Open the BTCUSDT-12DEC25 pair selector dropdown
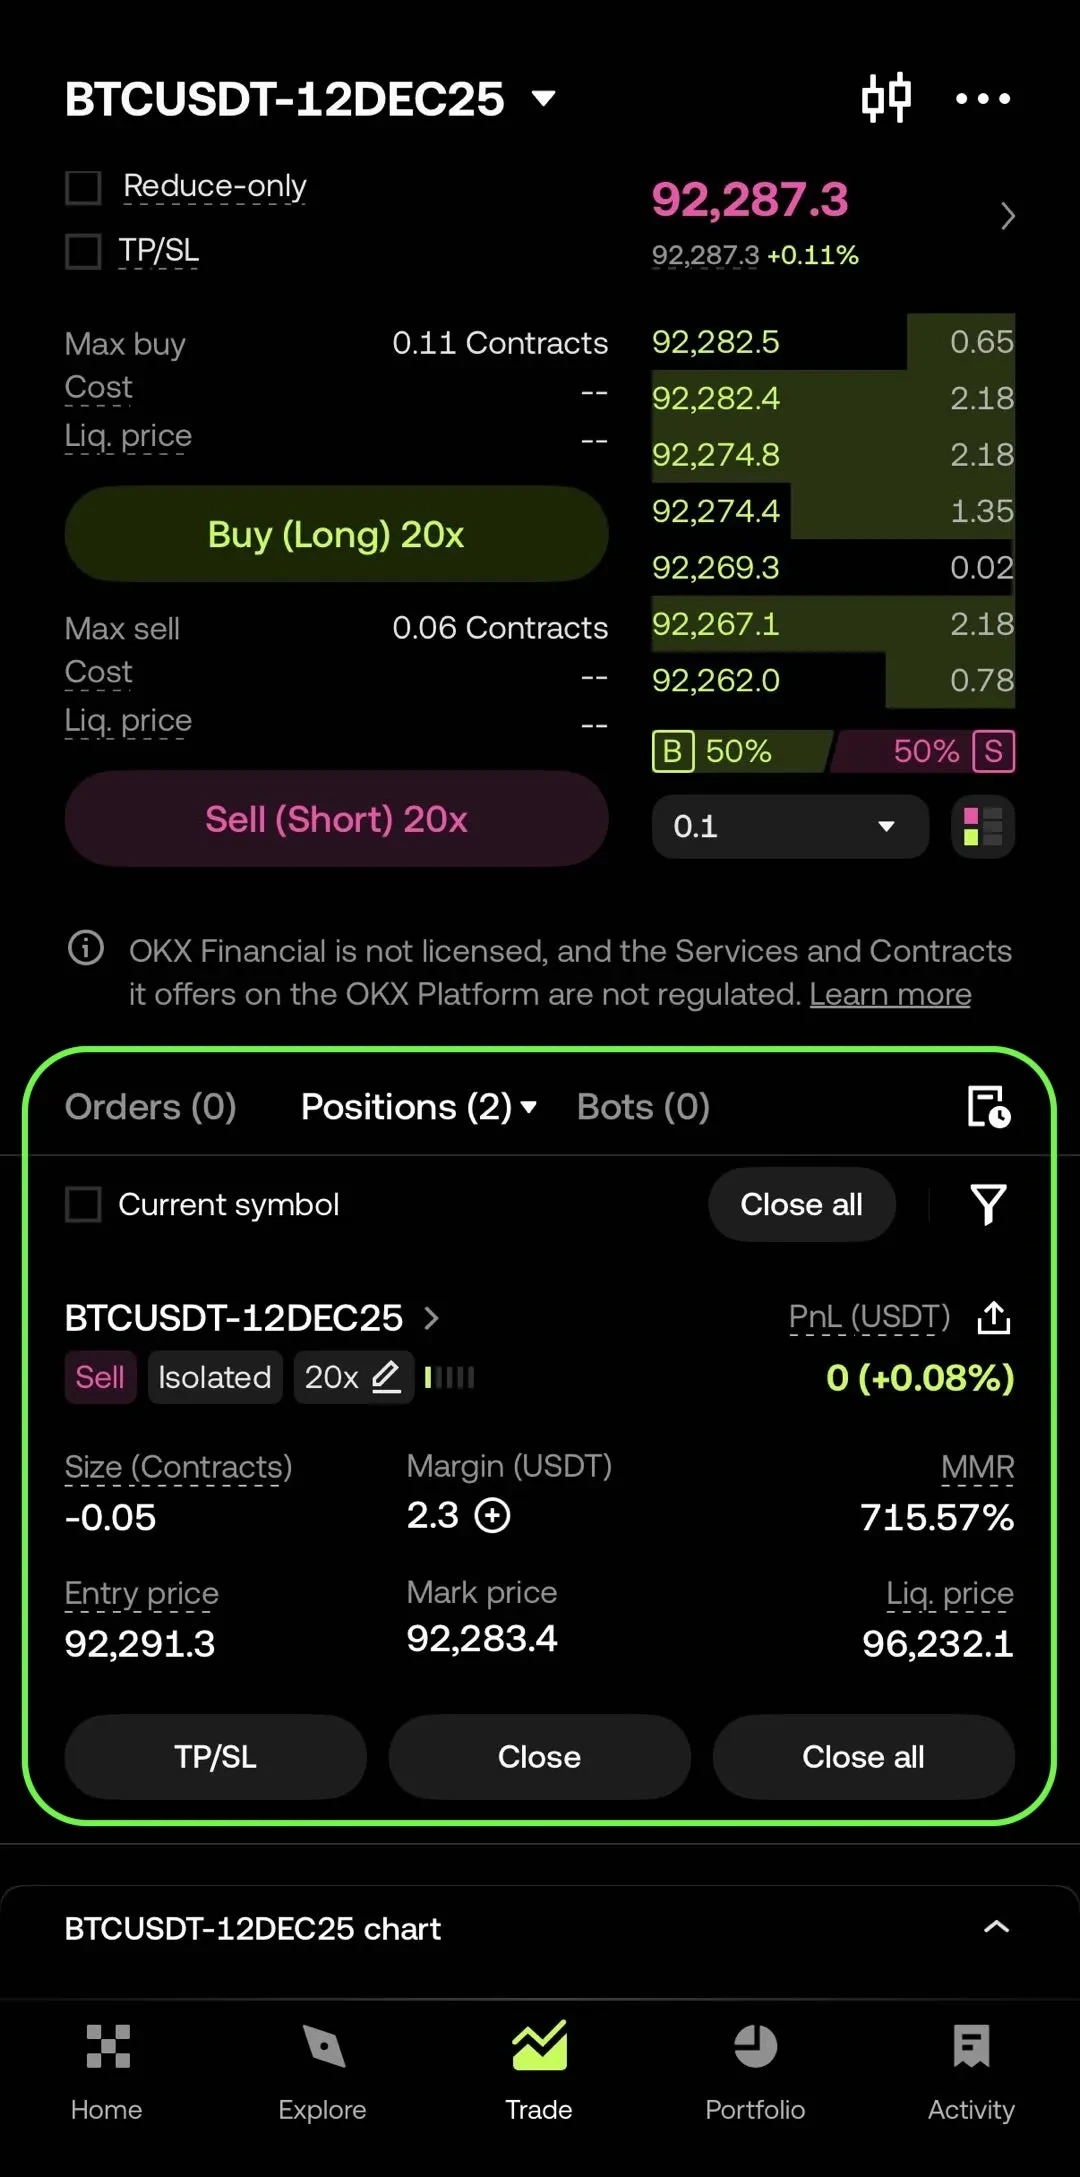The height and width of the screenshot is (2177, 1080). click(x=310, y=99)
